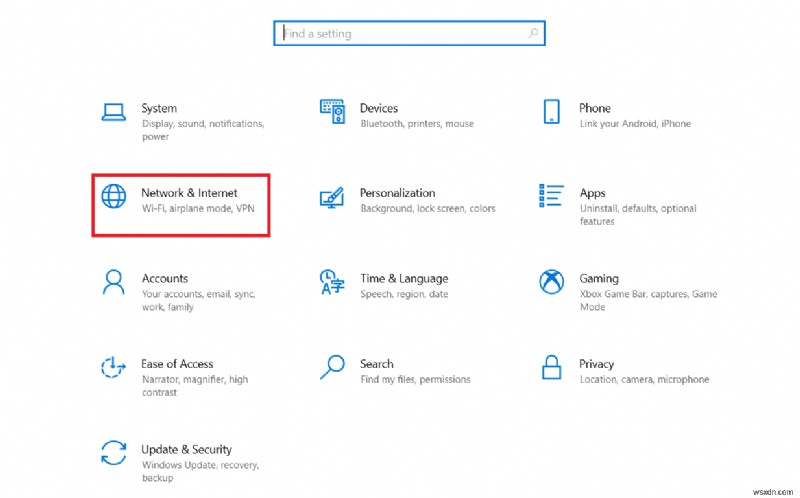Click the Apps list icon
Image resolution: width=800 pixels, height=498 pixels.
point(551,194)
